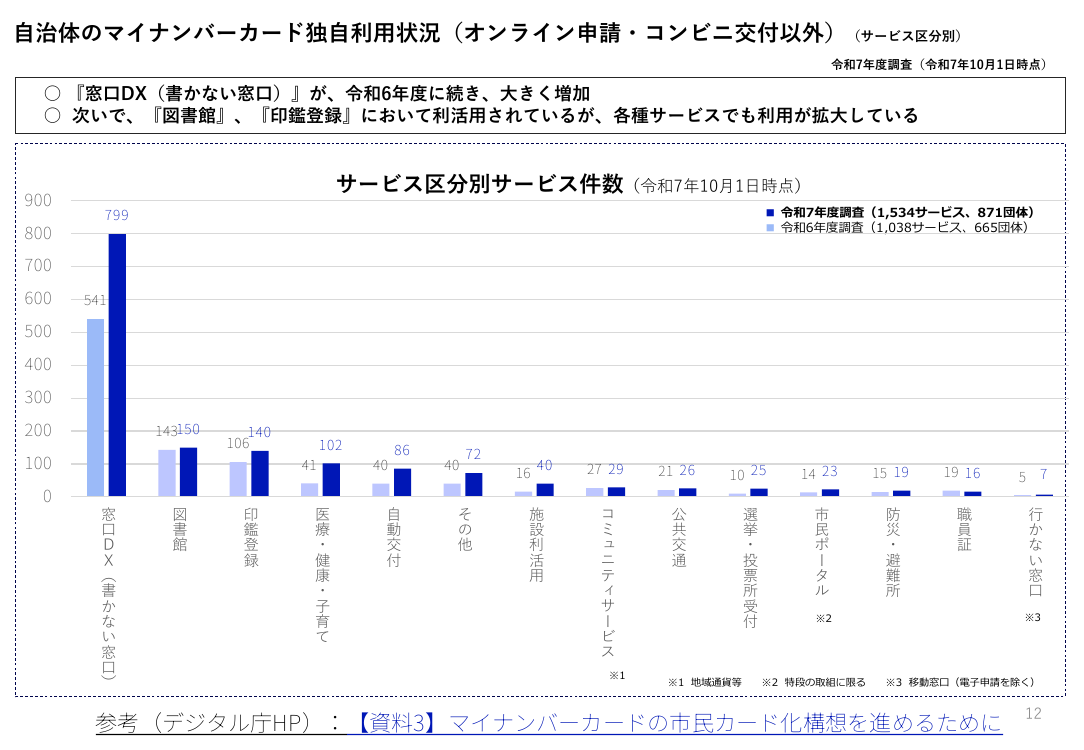Click the y-axis label 500
Screen dimensions: 1084x750
pyautogui.click(x=38, y=332)
